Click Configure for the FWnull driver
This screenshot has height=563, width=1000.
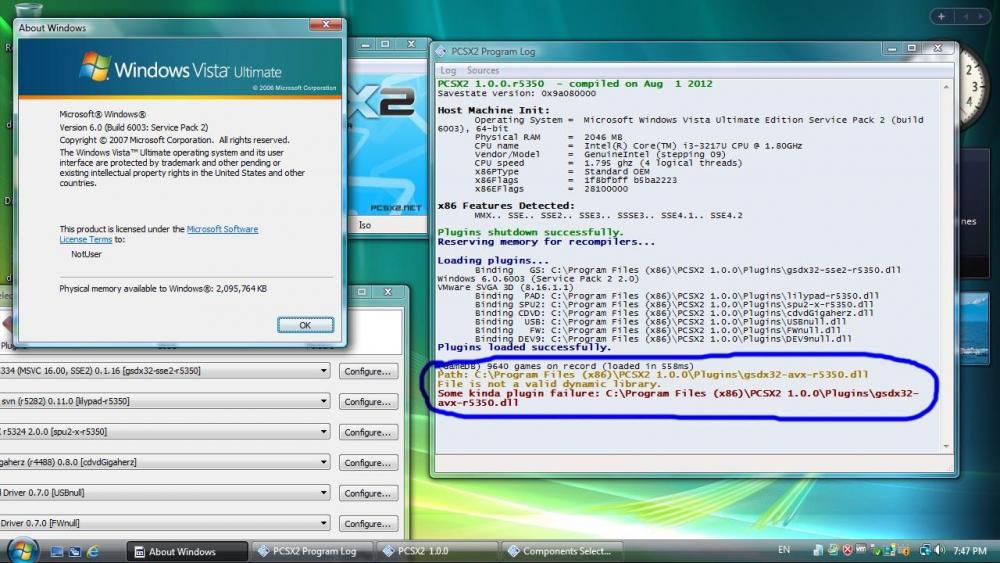368,523
